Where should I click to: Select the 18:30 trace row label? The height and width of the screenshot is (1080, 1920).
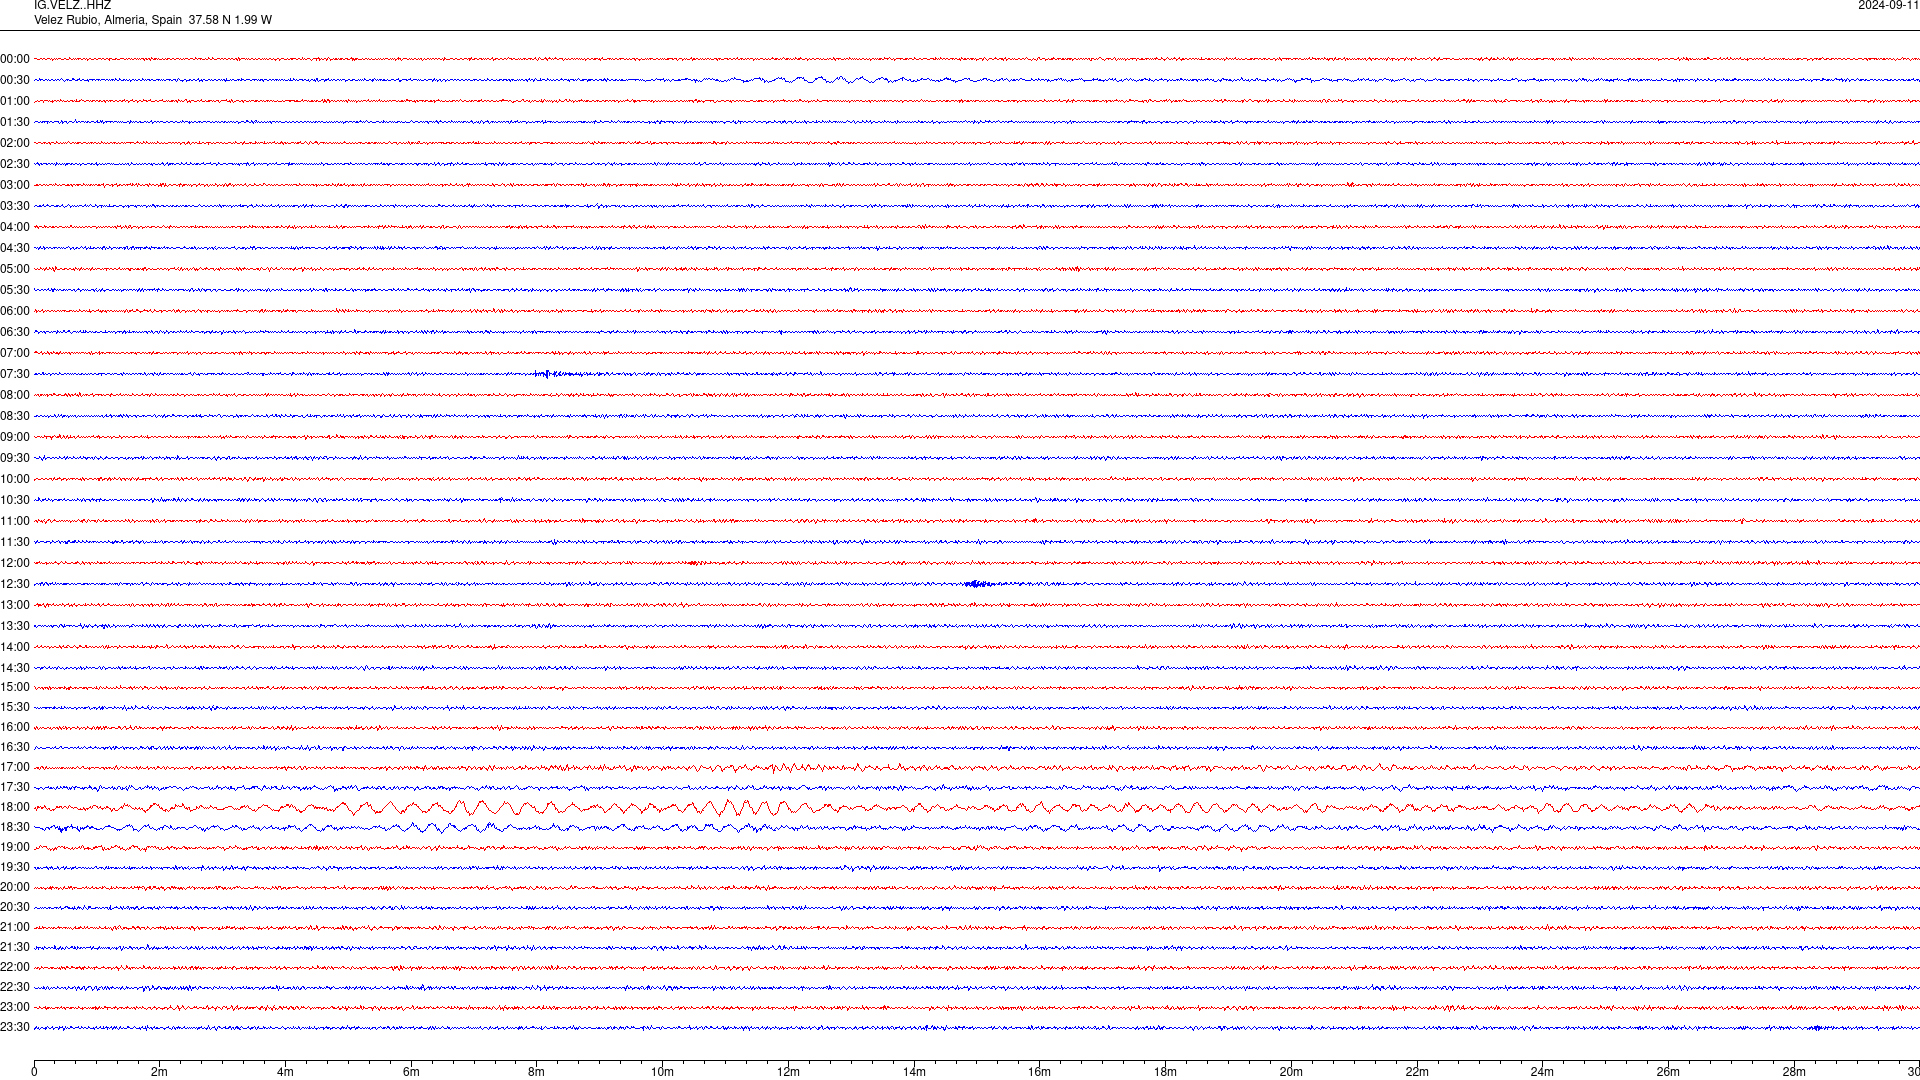15,827
